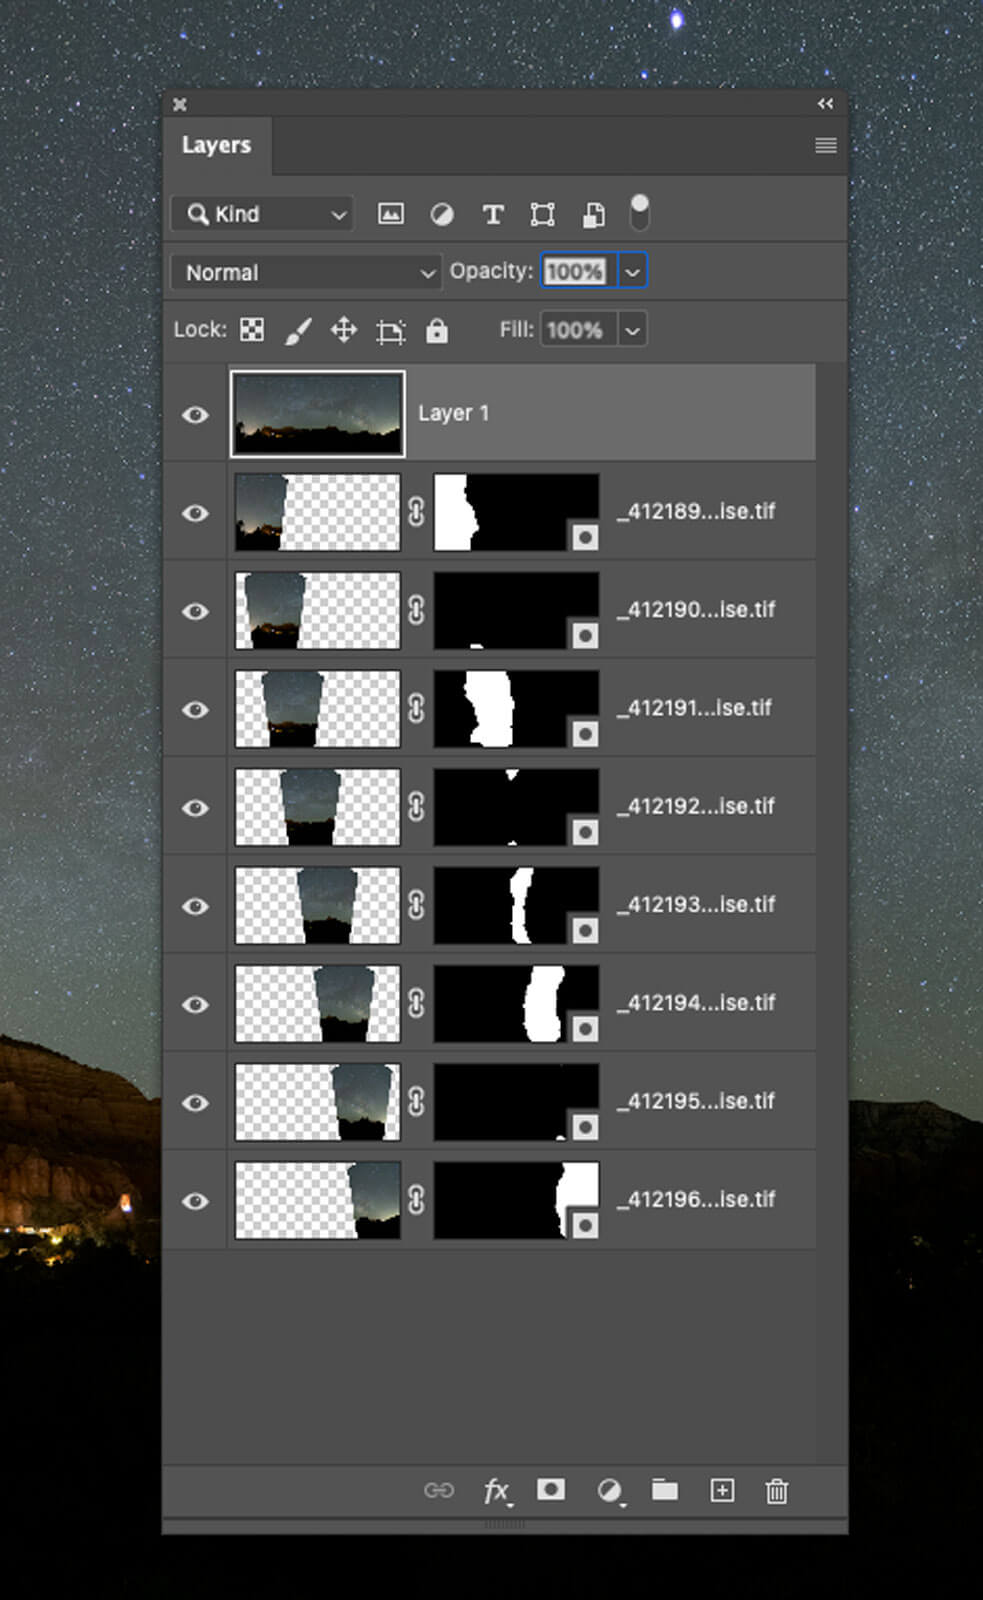Image resolution: width=983 pixels, height=1600 pixels.
Task: Hide Layer 1 using its eye icon
Action: point(196,414)
